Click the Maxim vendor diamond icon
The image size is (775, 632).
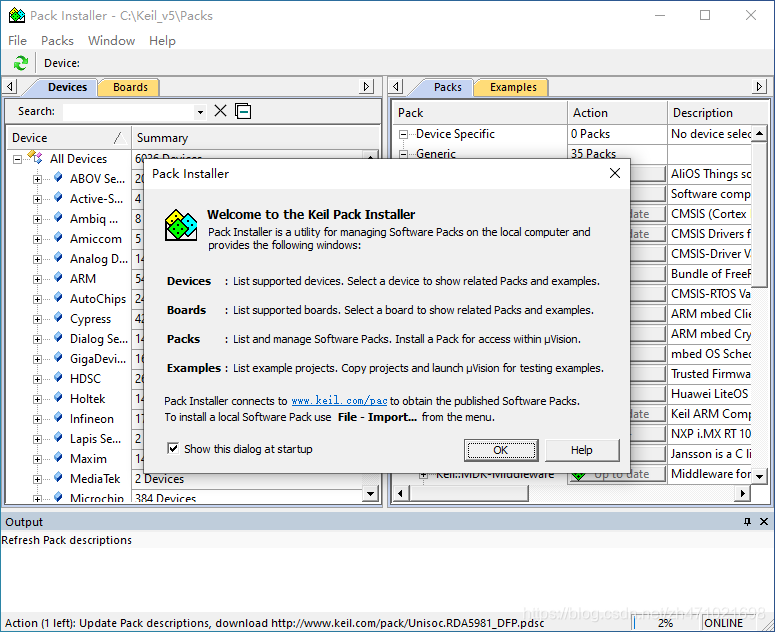[58, 458]
